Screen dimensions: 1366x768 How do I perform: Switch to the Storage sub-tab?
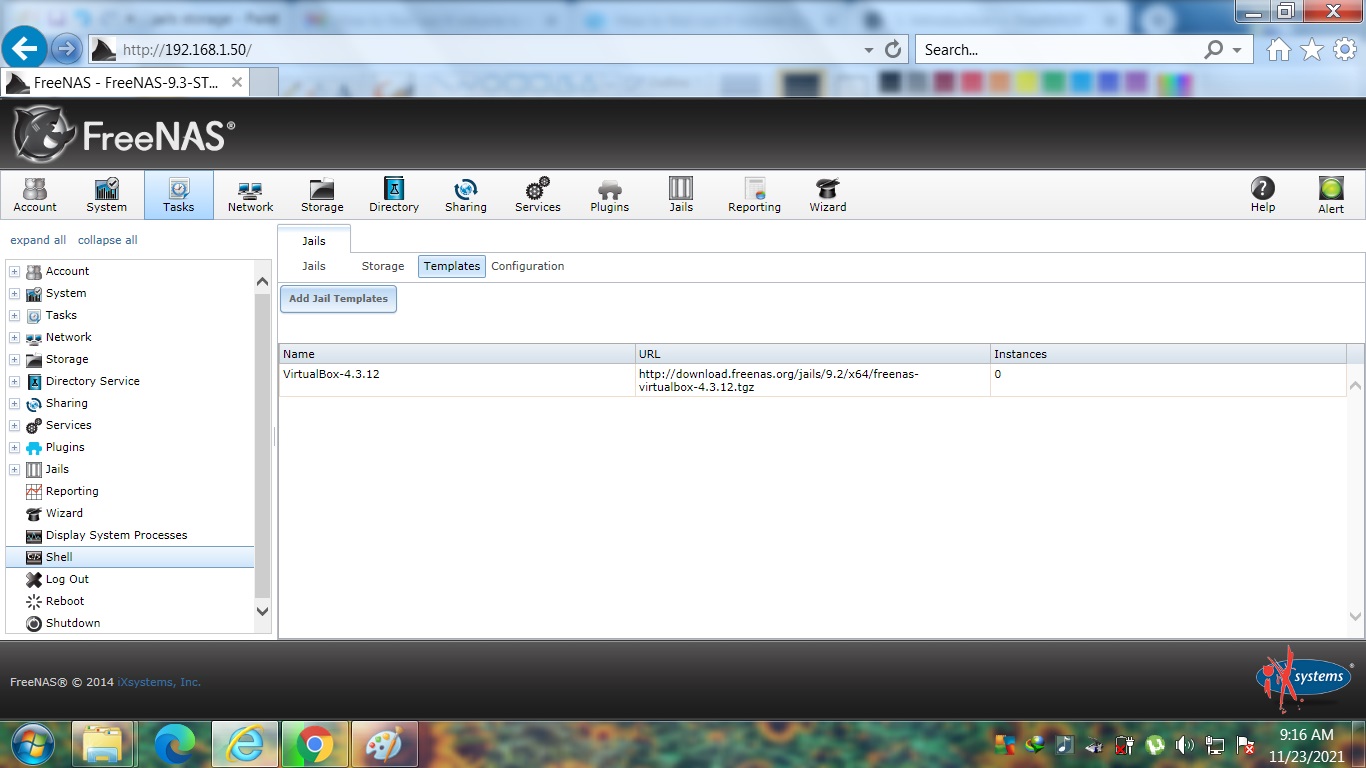click(x=383, y=266)
